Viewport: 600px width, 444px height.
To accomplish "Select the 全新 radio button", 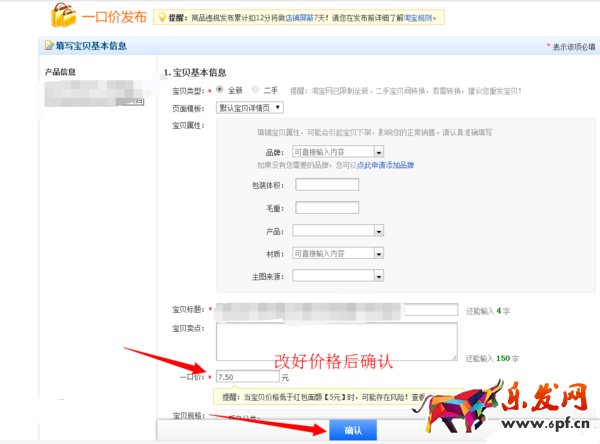I will 220,89.
